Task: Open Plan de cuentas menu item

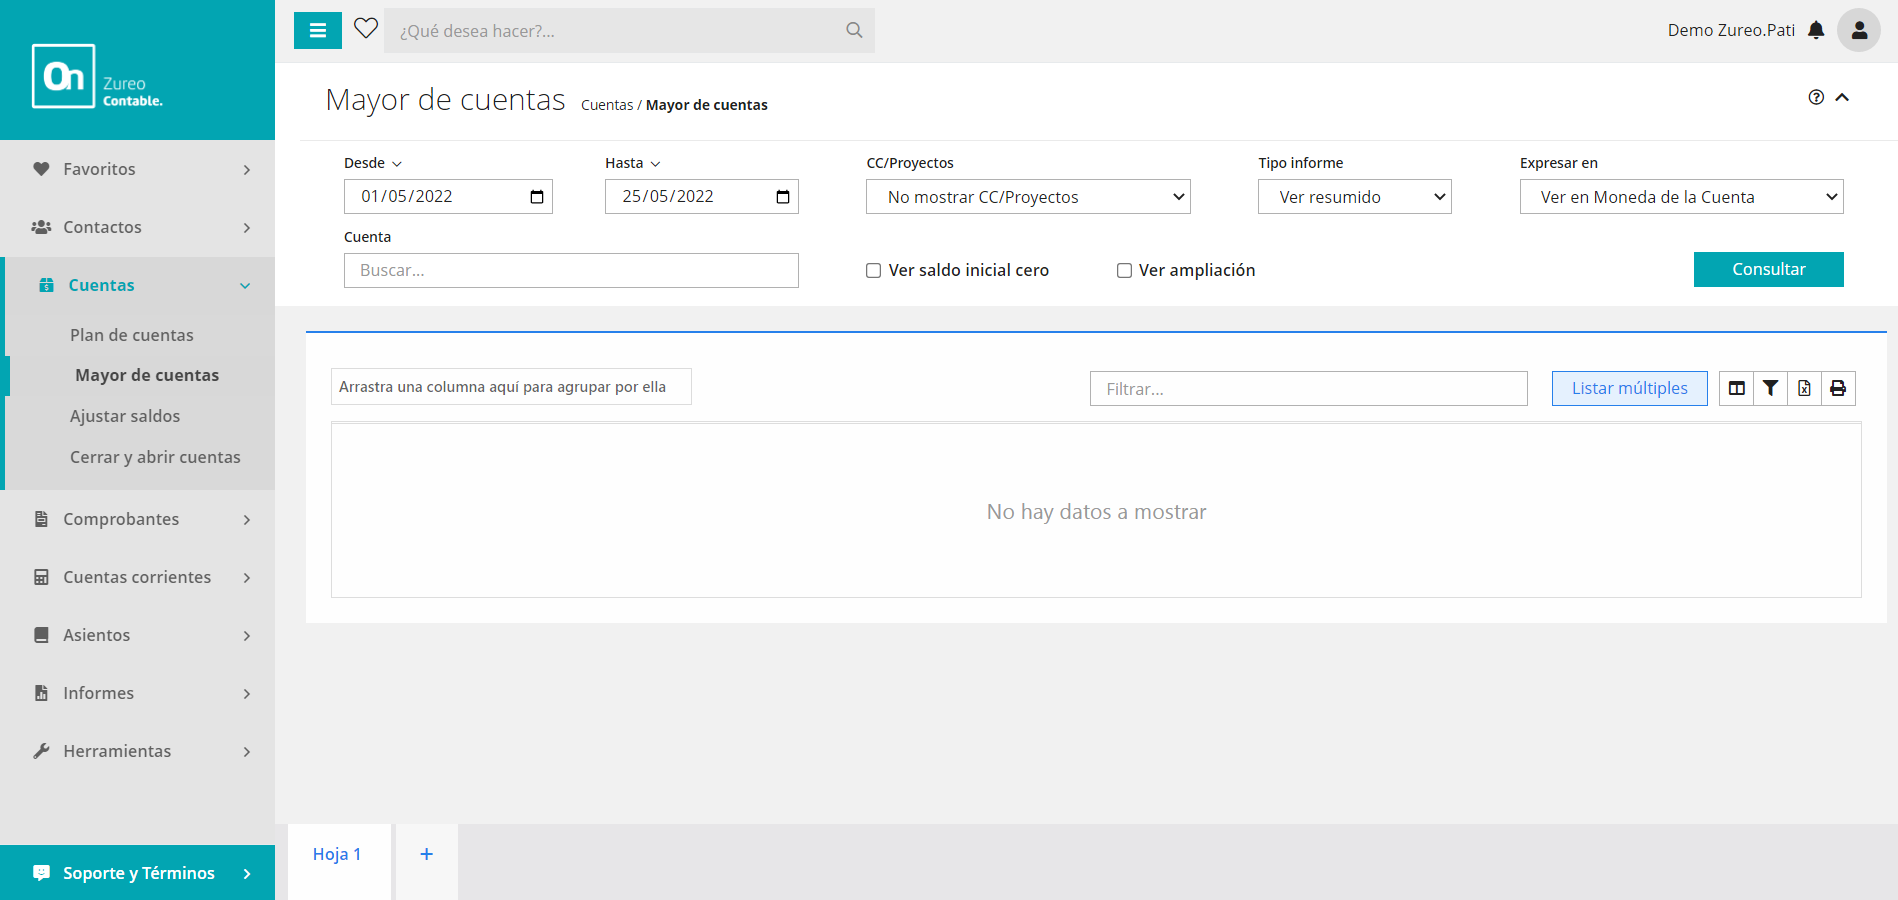Action: coord(132,335)
